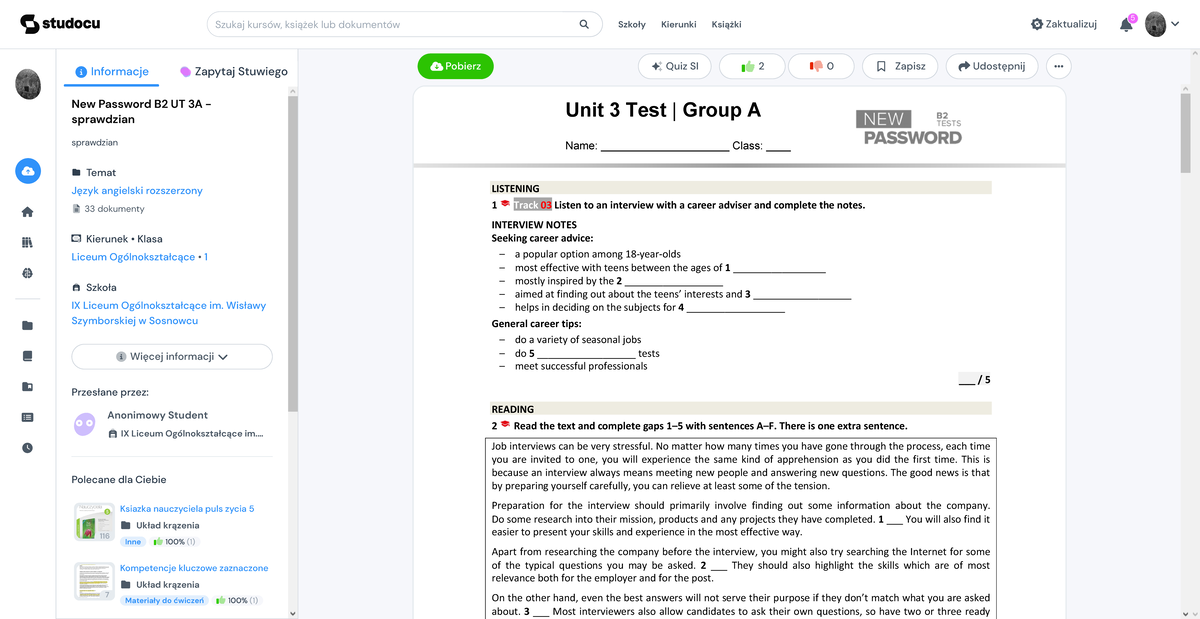
Task: Click the search magnifier icon
Action: (x=584, y=23)
